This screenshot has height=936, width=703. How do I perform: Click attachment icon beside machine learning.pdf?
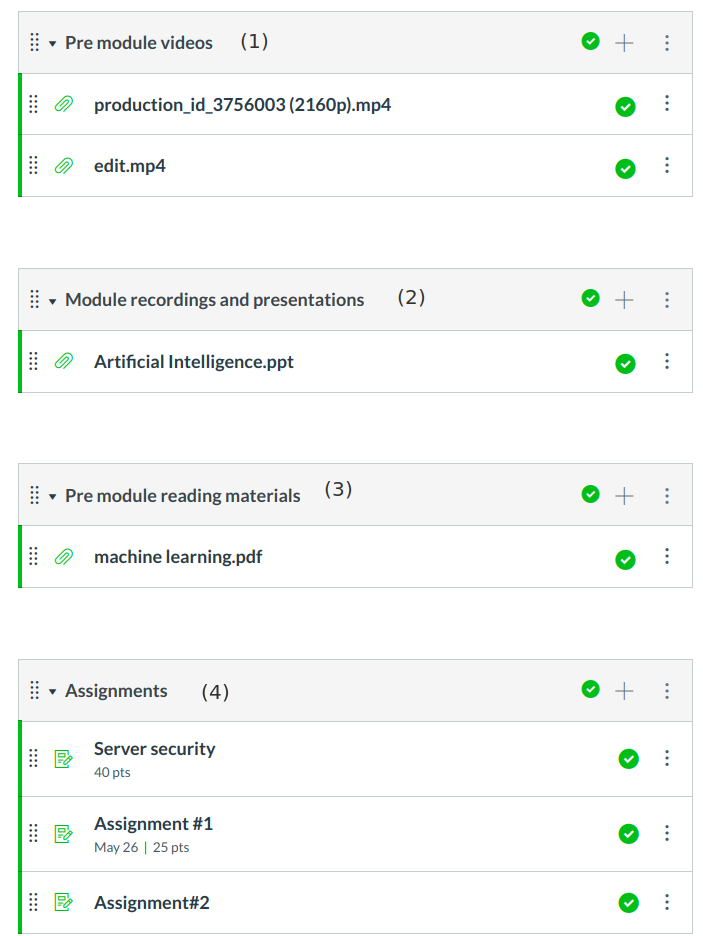[x=64, y=557]
